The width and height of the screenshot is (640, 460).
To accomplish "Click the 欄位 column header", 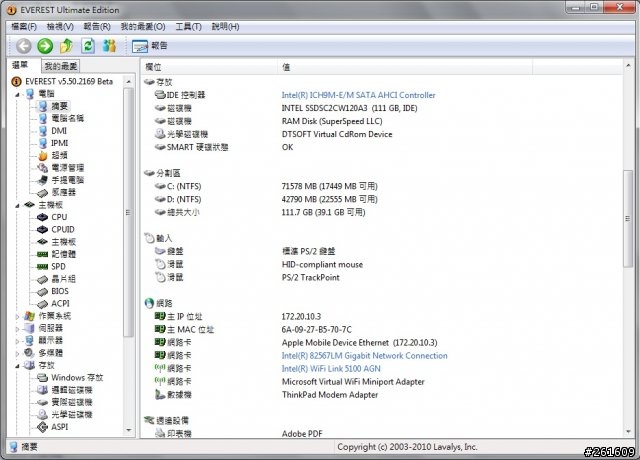I will point(209,67).
